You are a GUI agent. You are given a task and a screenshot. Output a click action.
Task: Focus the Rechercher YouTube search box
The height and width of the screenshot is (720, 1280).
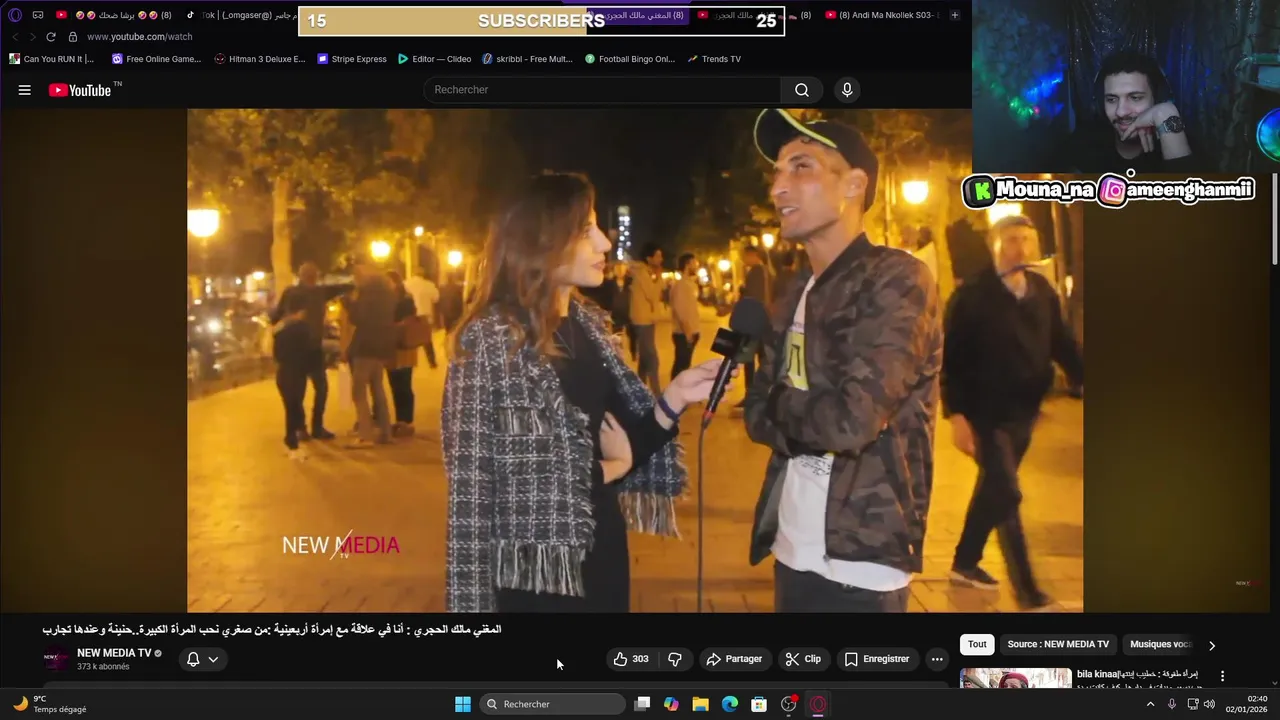point(603,90)
